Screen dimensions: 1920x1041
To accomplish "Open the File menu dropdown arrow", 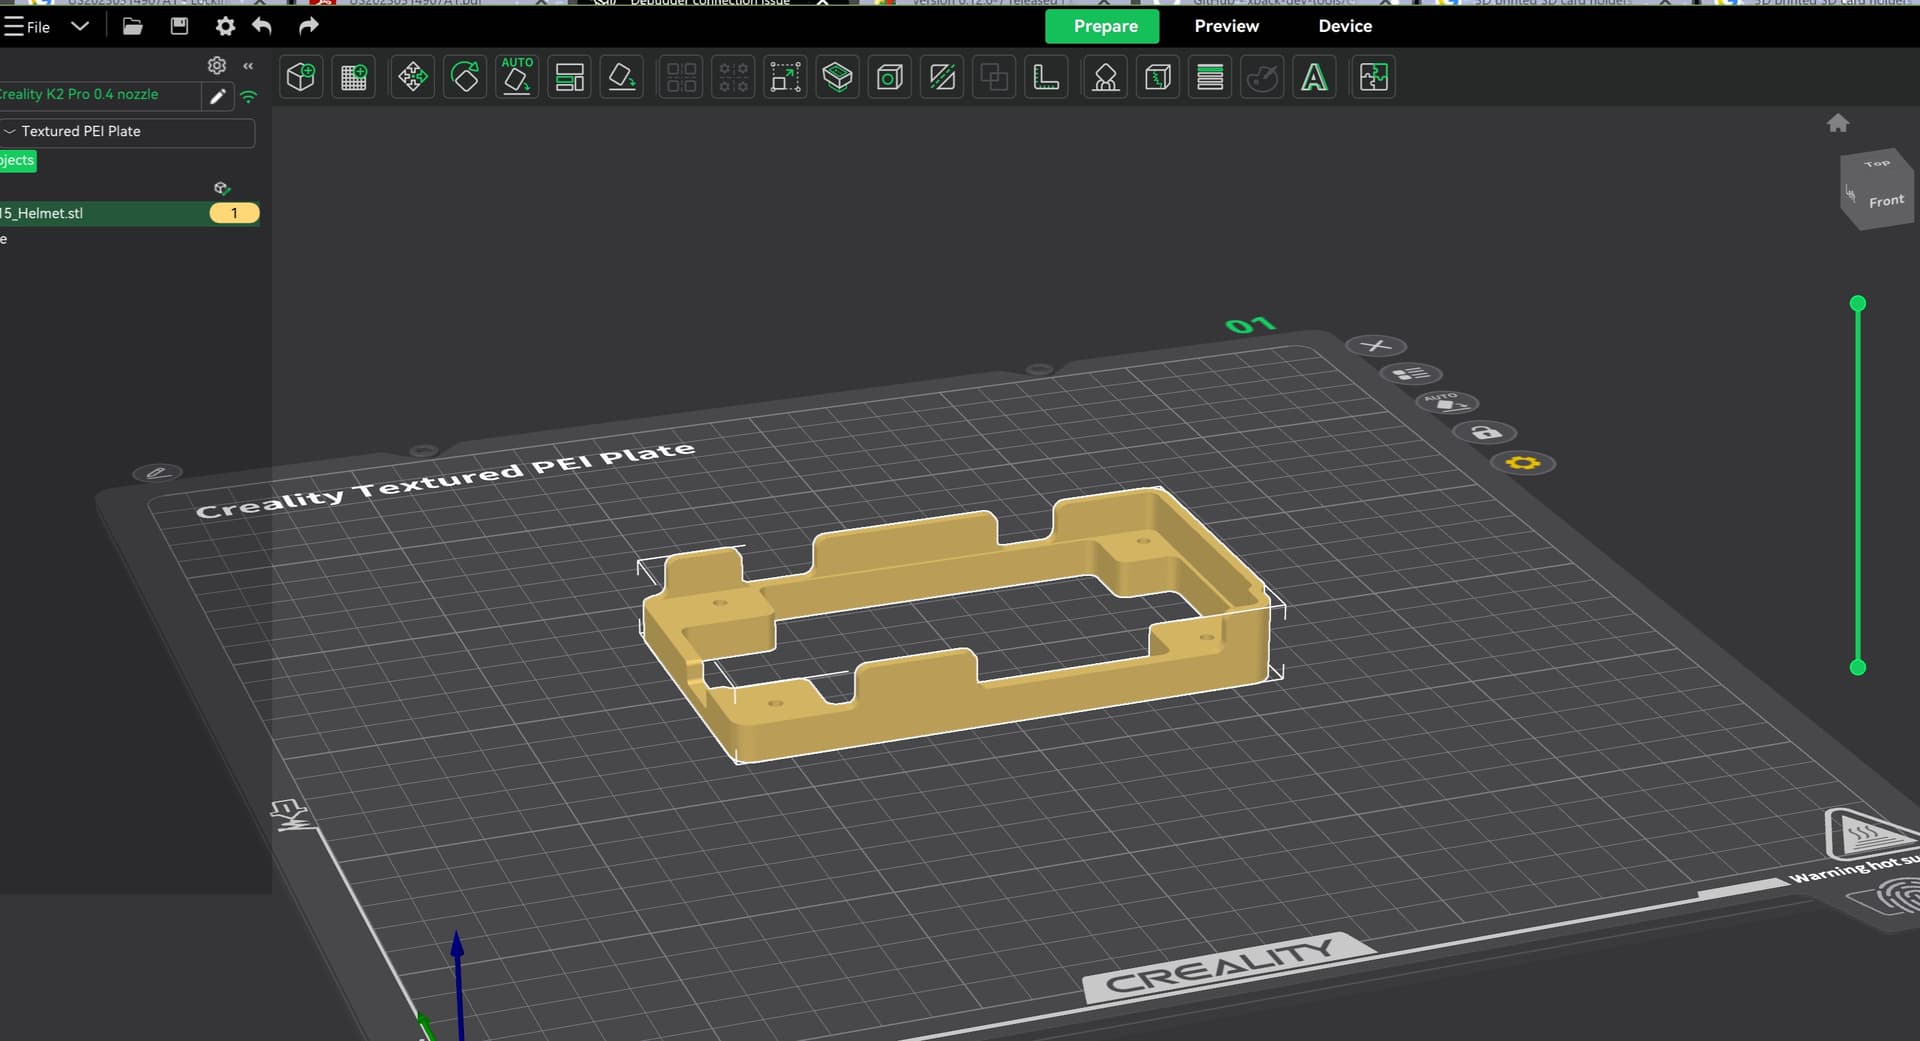I will (80, 26).
